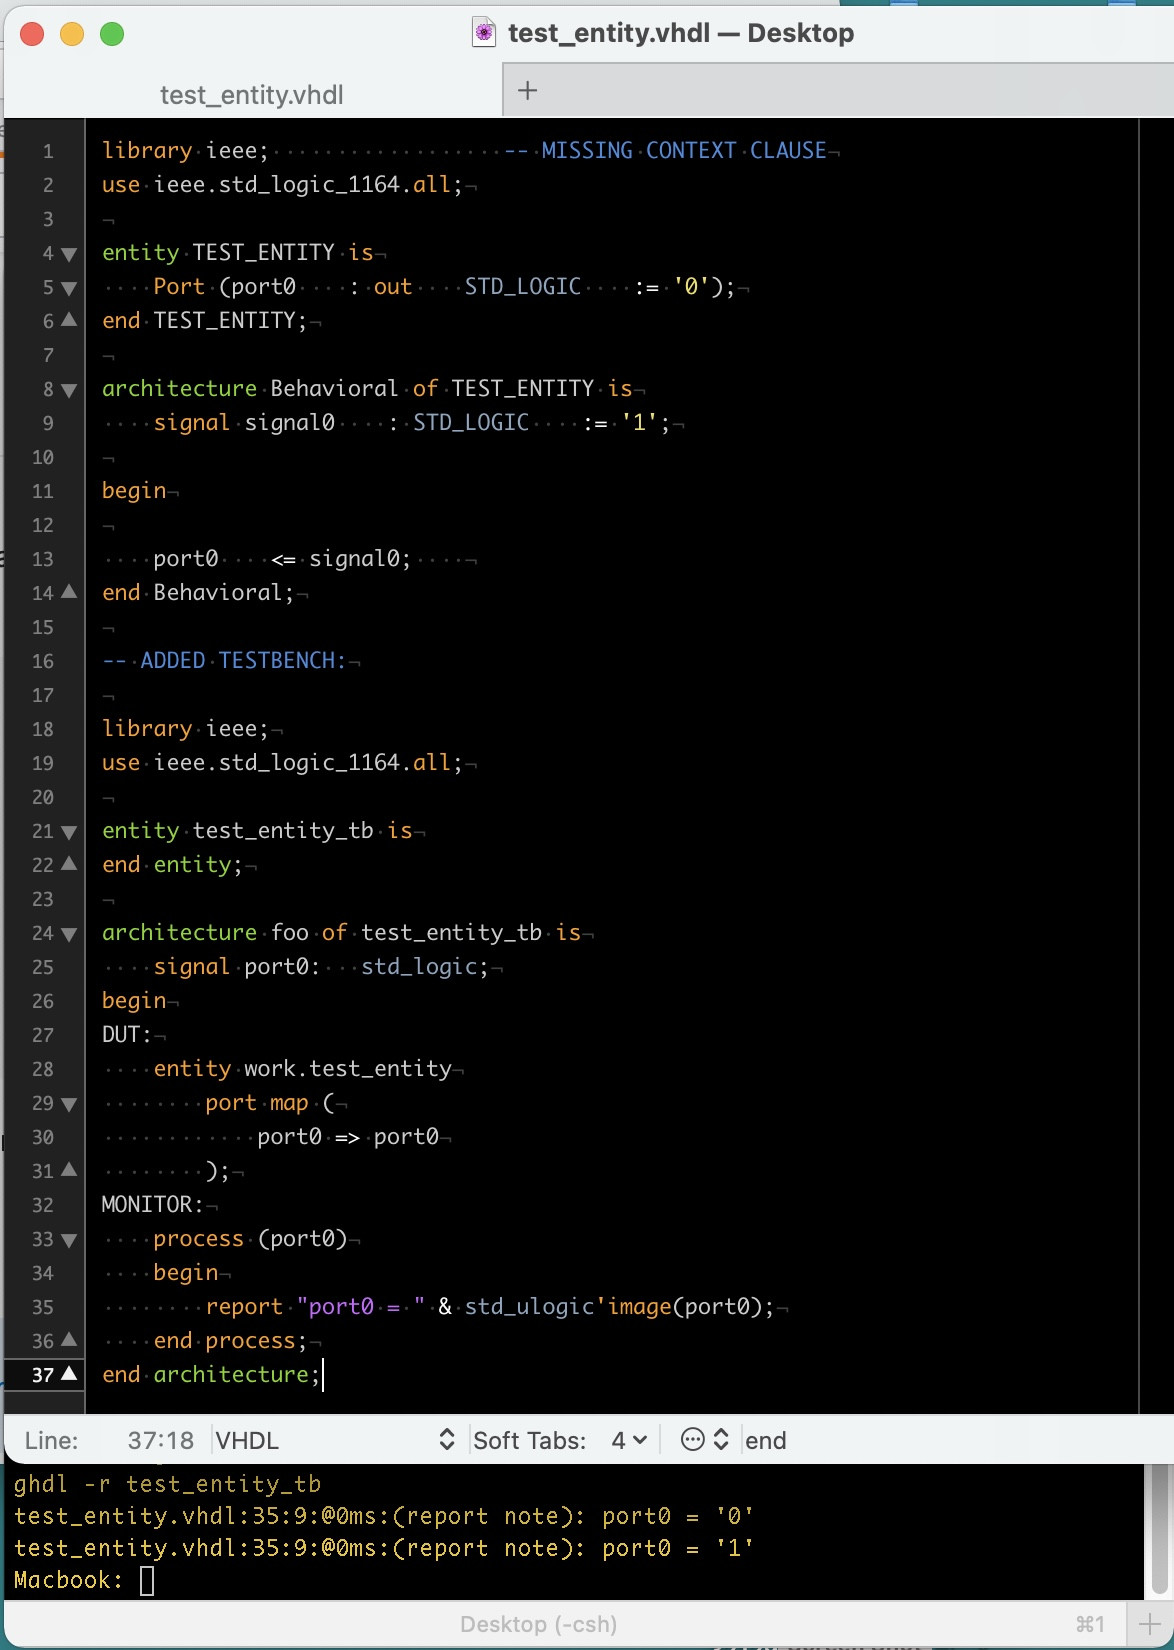
Task: Click the line position field 37:18
Action: 160,1440
